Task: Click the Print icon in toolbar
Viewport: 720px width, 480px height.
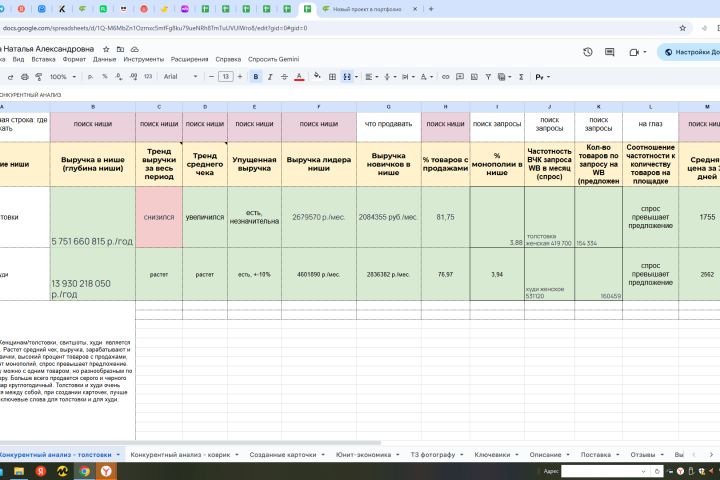Action: (25, 77)
